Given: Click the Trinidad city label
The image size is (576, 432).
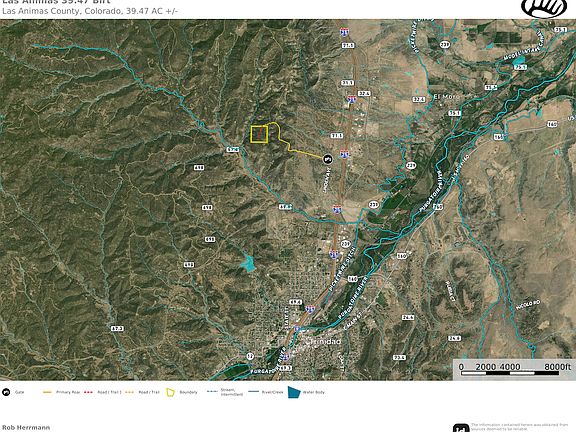Looking at the screenshot, I should pos(325,341).
